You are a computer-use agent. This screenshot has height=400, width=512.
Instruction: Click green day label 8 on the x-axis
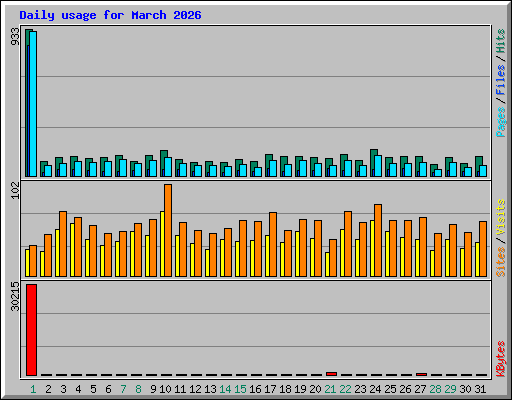(x=138, y=389)
